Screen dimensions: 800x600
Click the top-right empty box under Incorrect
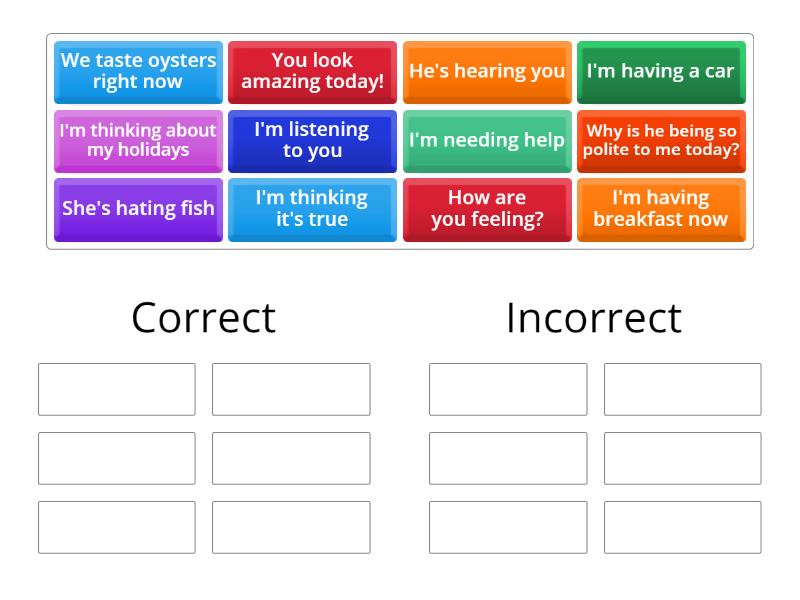coord(683,389)
